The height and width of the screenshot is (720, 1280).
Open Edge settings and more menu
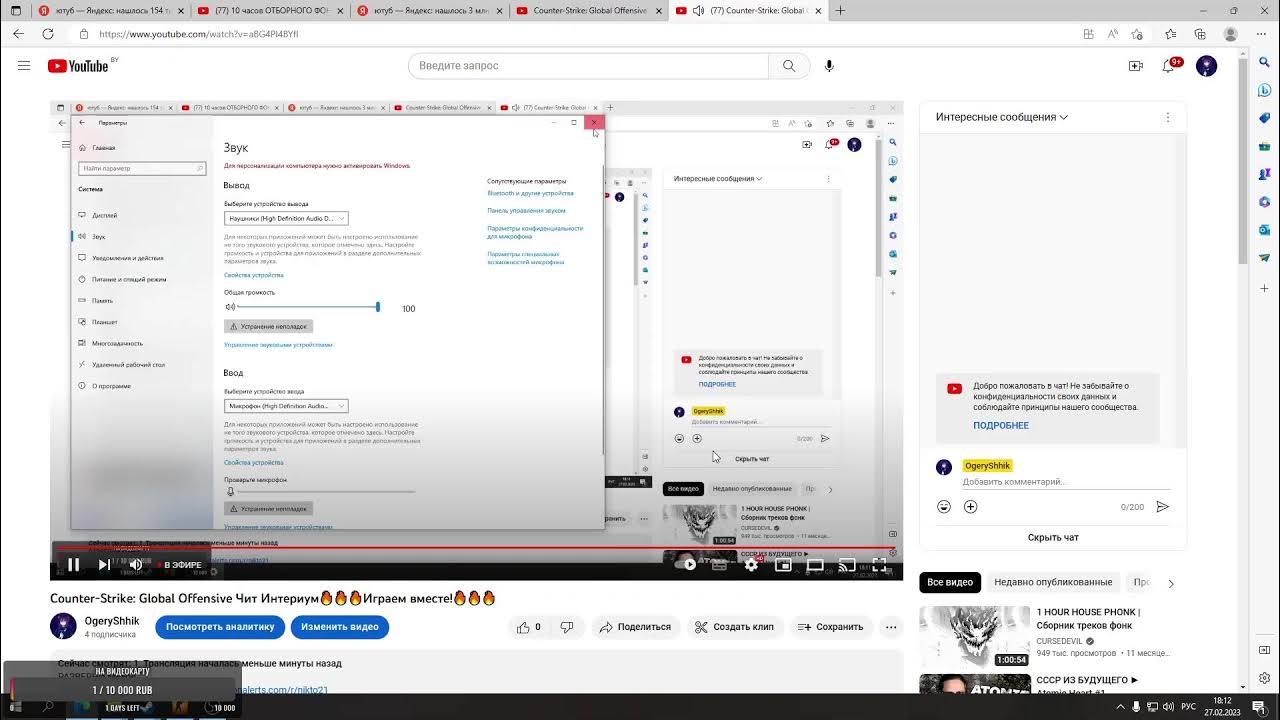pyautogui.click(x=1263, y=34)
